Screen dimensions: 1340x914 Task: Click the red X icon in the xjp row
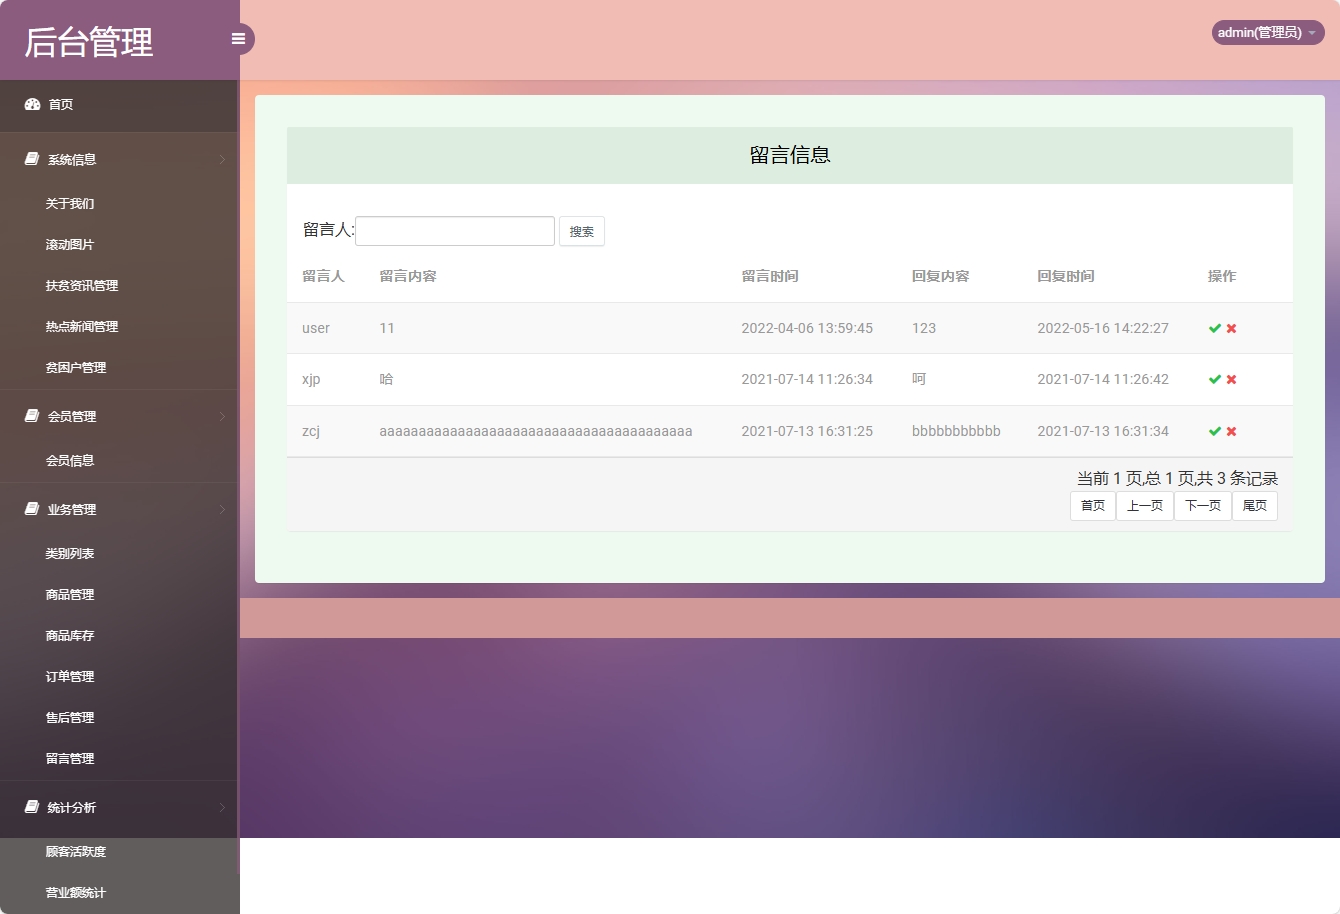point(1231,379)
